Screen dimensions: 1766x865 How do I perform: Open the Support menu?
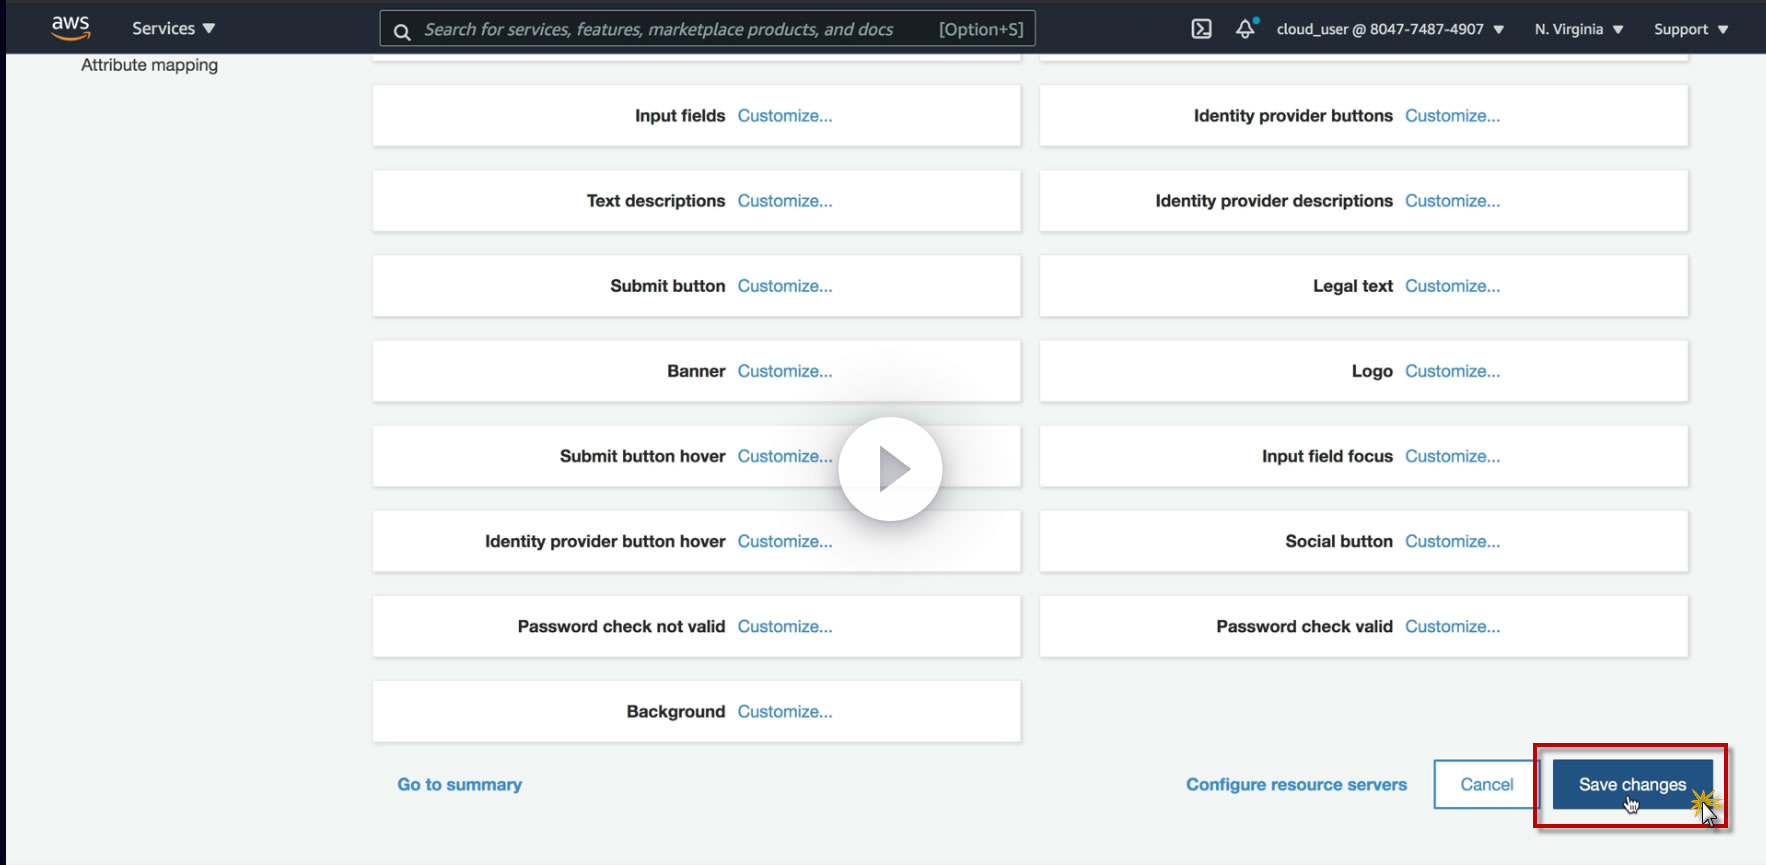point(1690,29)
